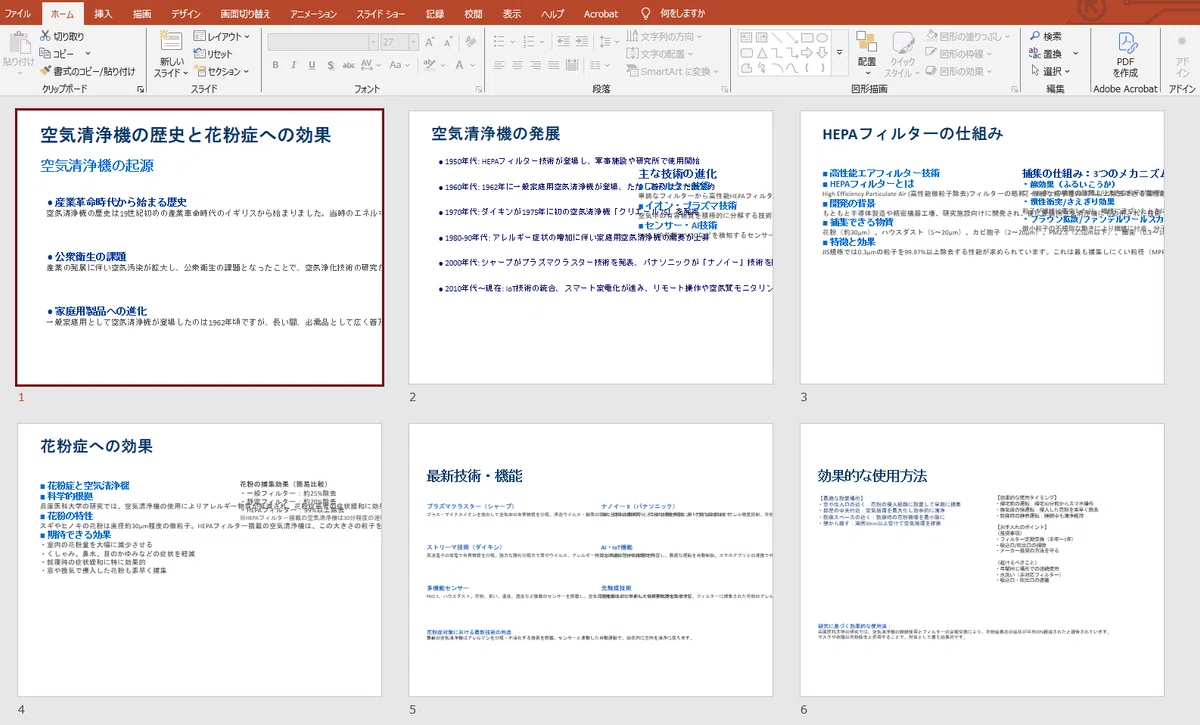Switch to the Review (校閲) tab
Screen dimensions: 1200x725
473,13
